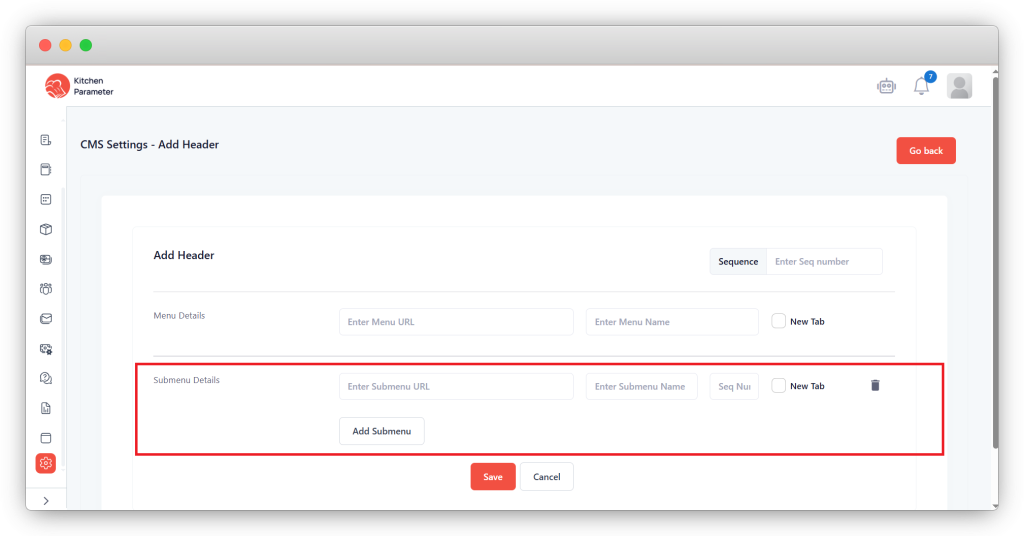Click the envelope icon in sidebar
The height and width of the screenshot is (536, 1024).
click(x=45, y=319)
